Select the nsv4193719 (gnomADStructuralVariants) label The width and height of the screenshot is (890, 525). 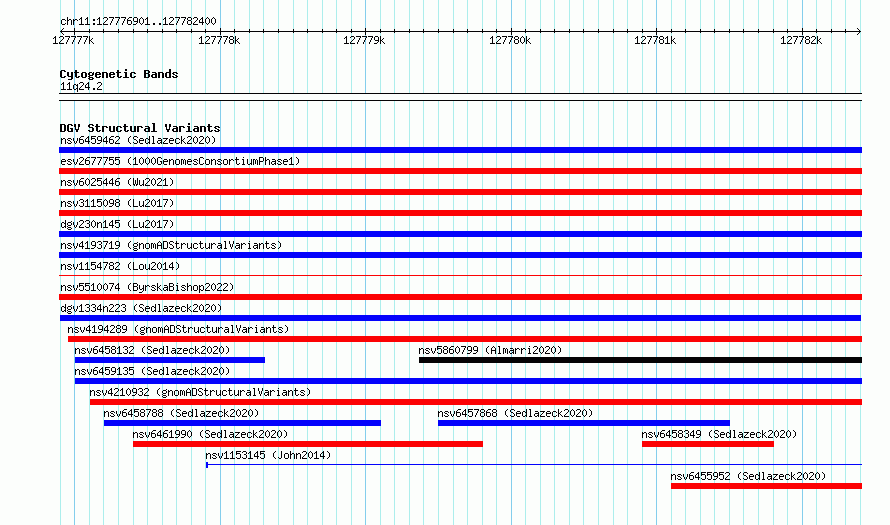click(x=171, y=245)
